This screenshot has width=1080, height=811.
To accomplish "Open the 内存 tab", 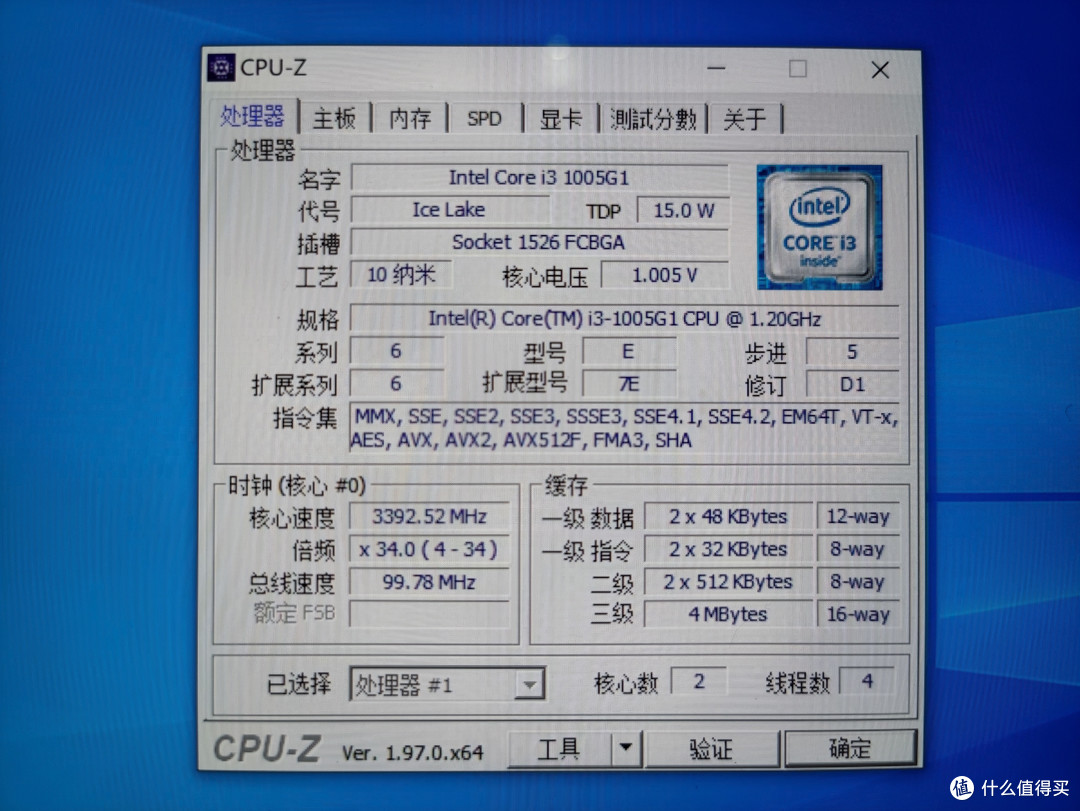I will (410, 119).
